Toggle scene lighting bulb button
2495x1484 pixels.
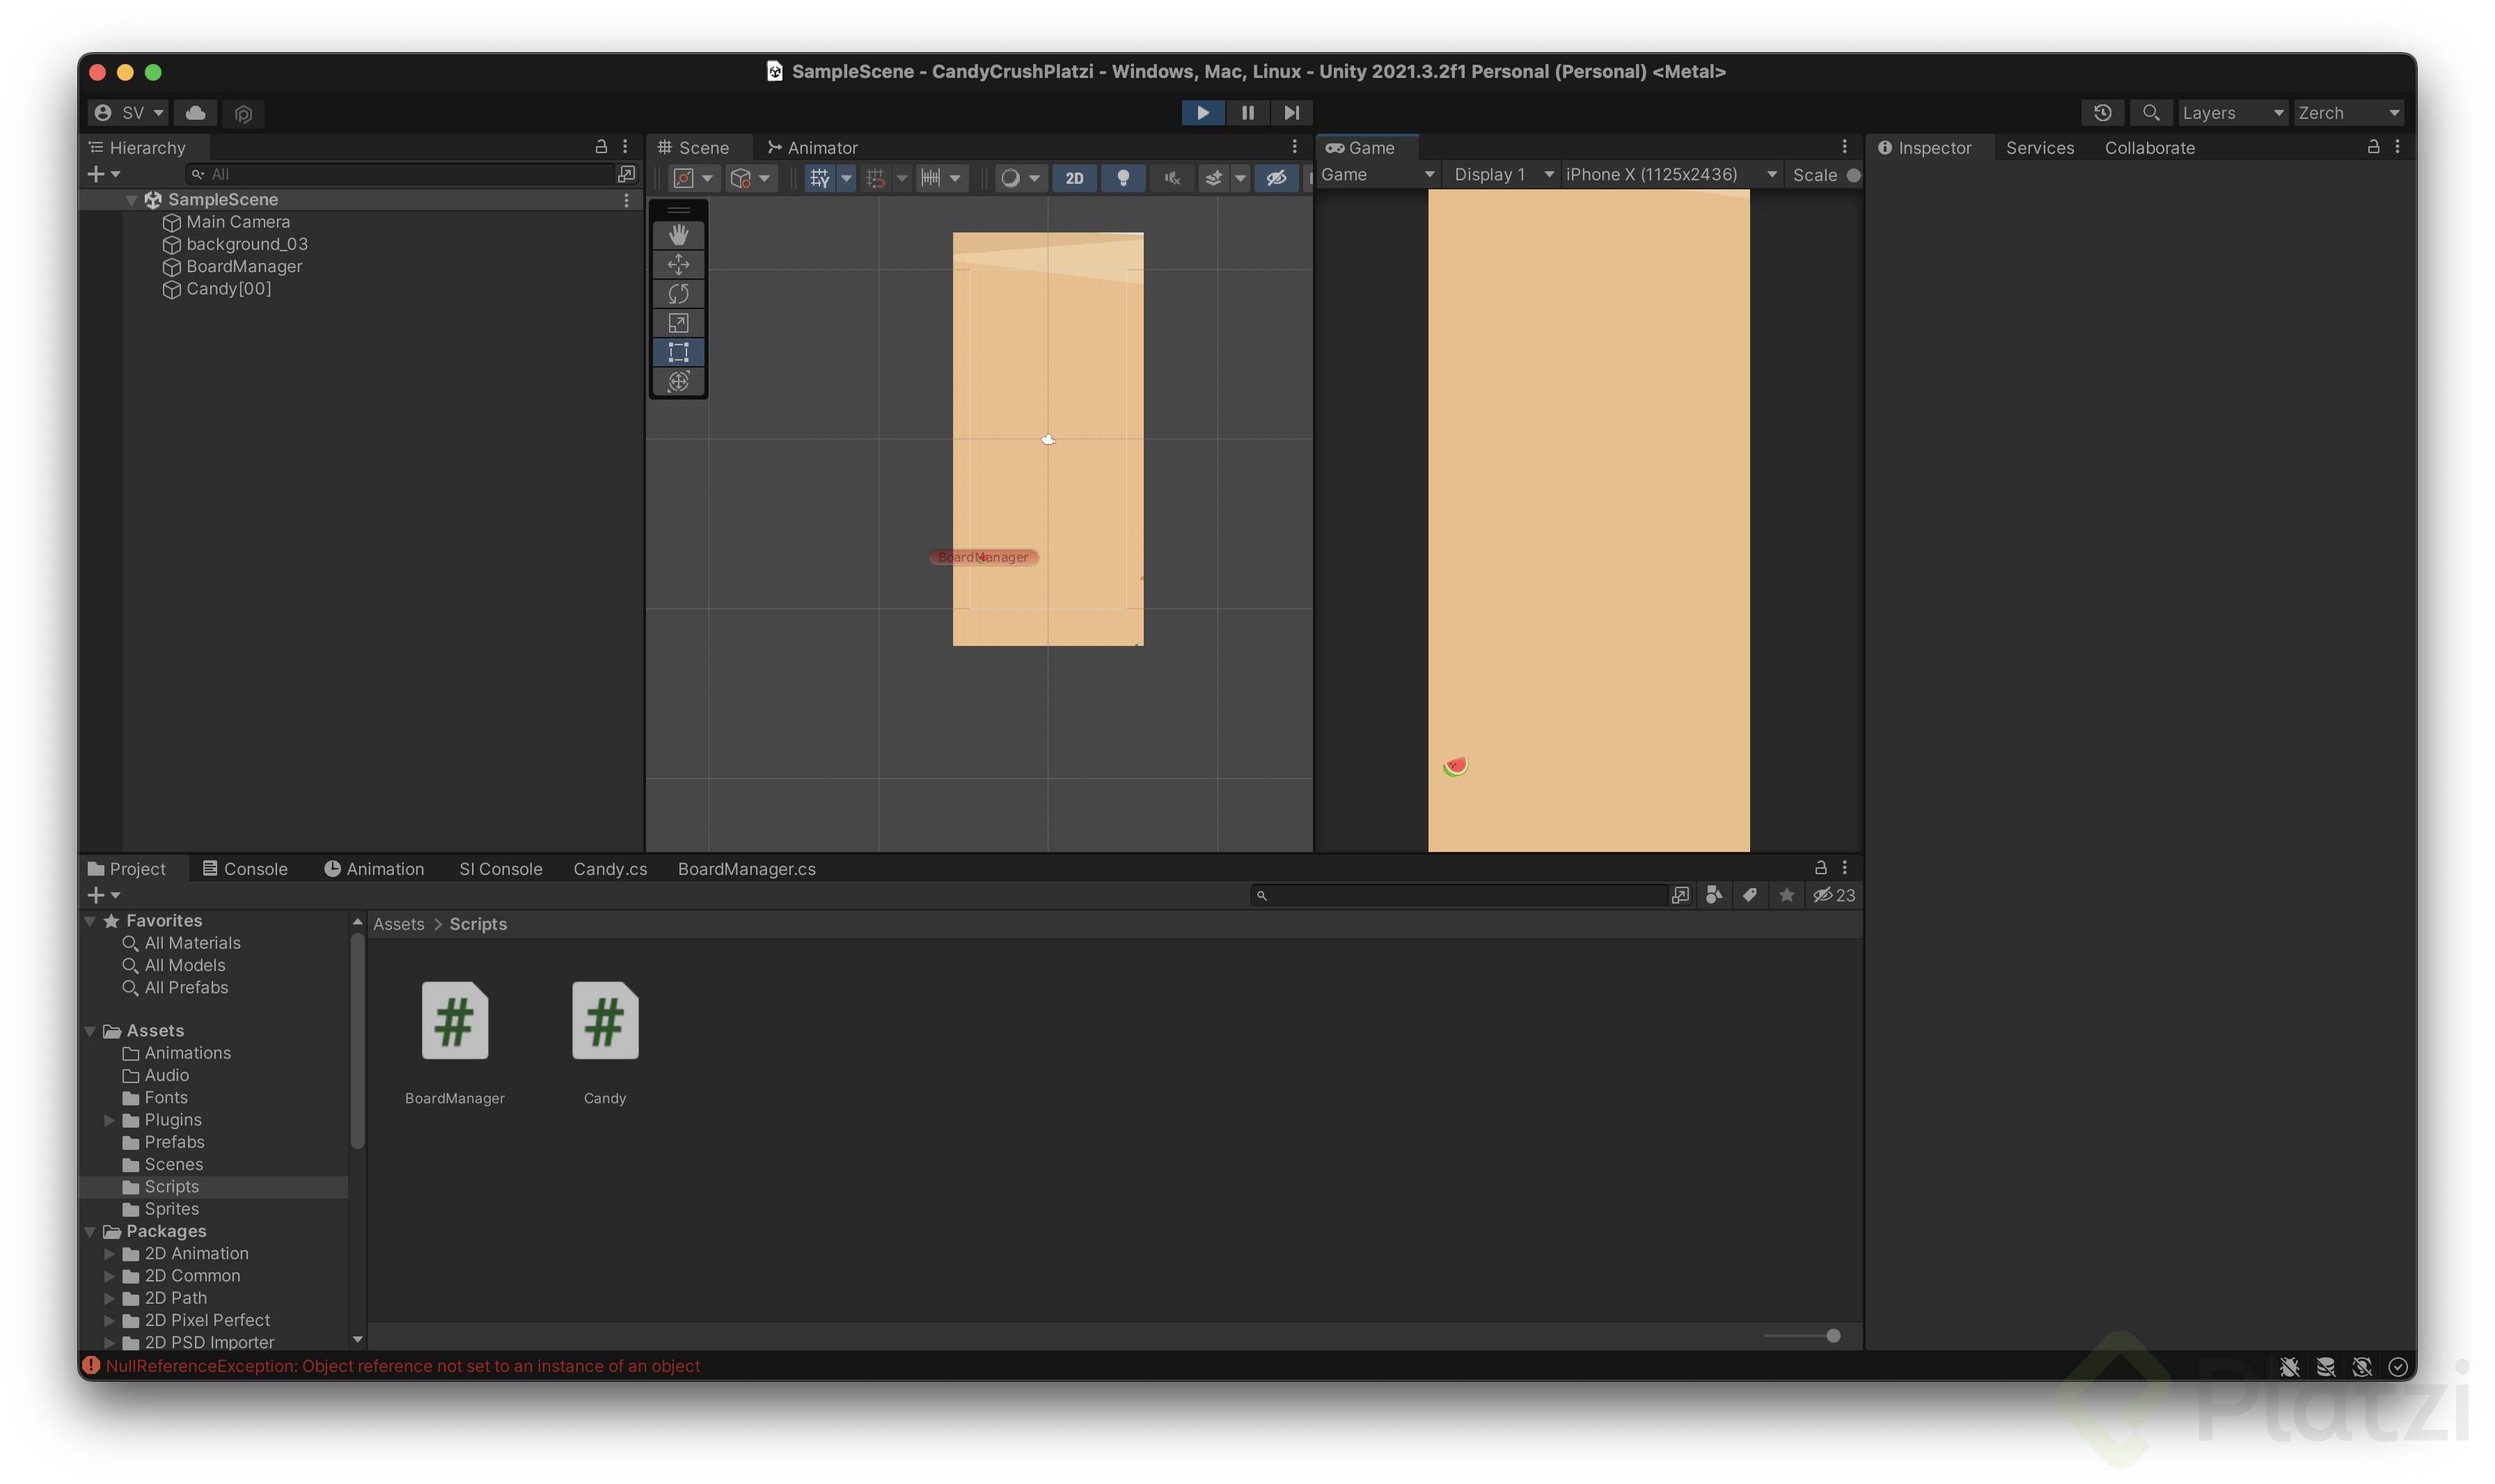(x=1123, y=178)
